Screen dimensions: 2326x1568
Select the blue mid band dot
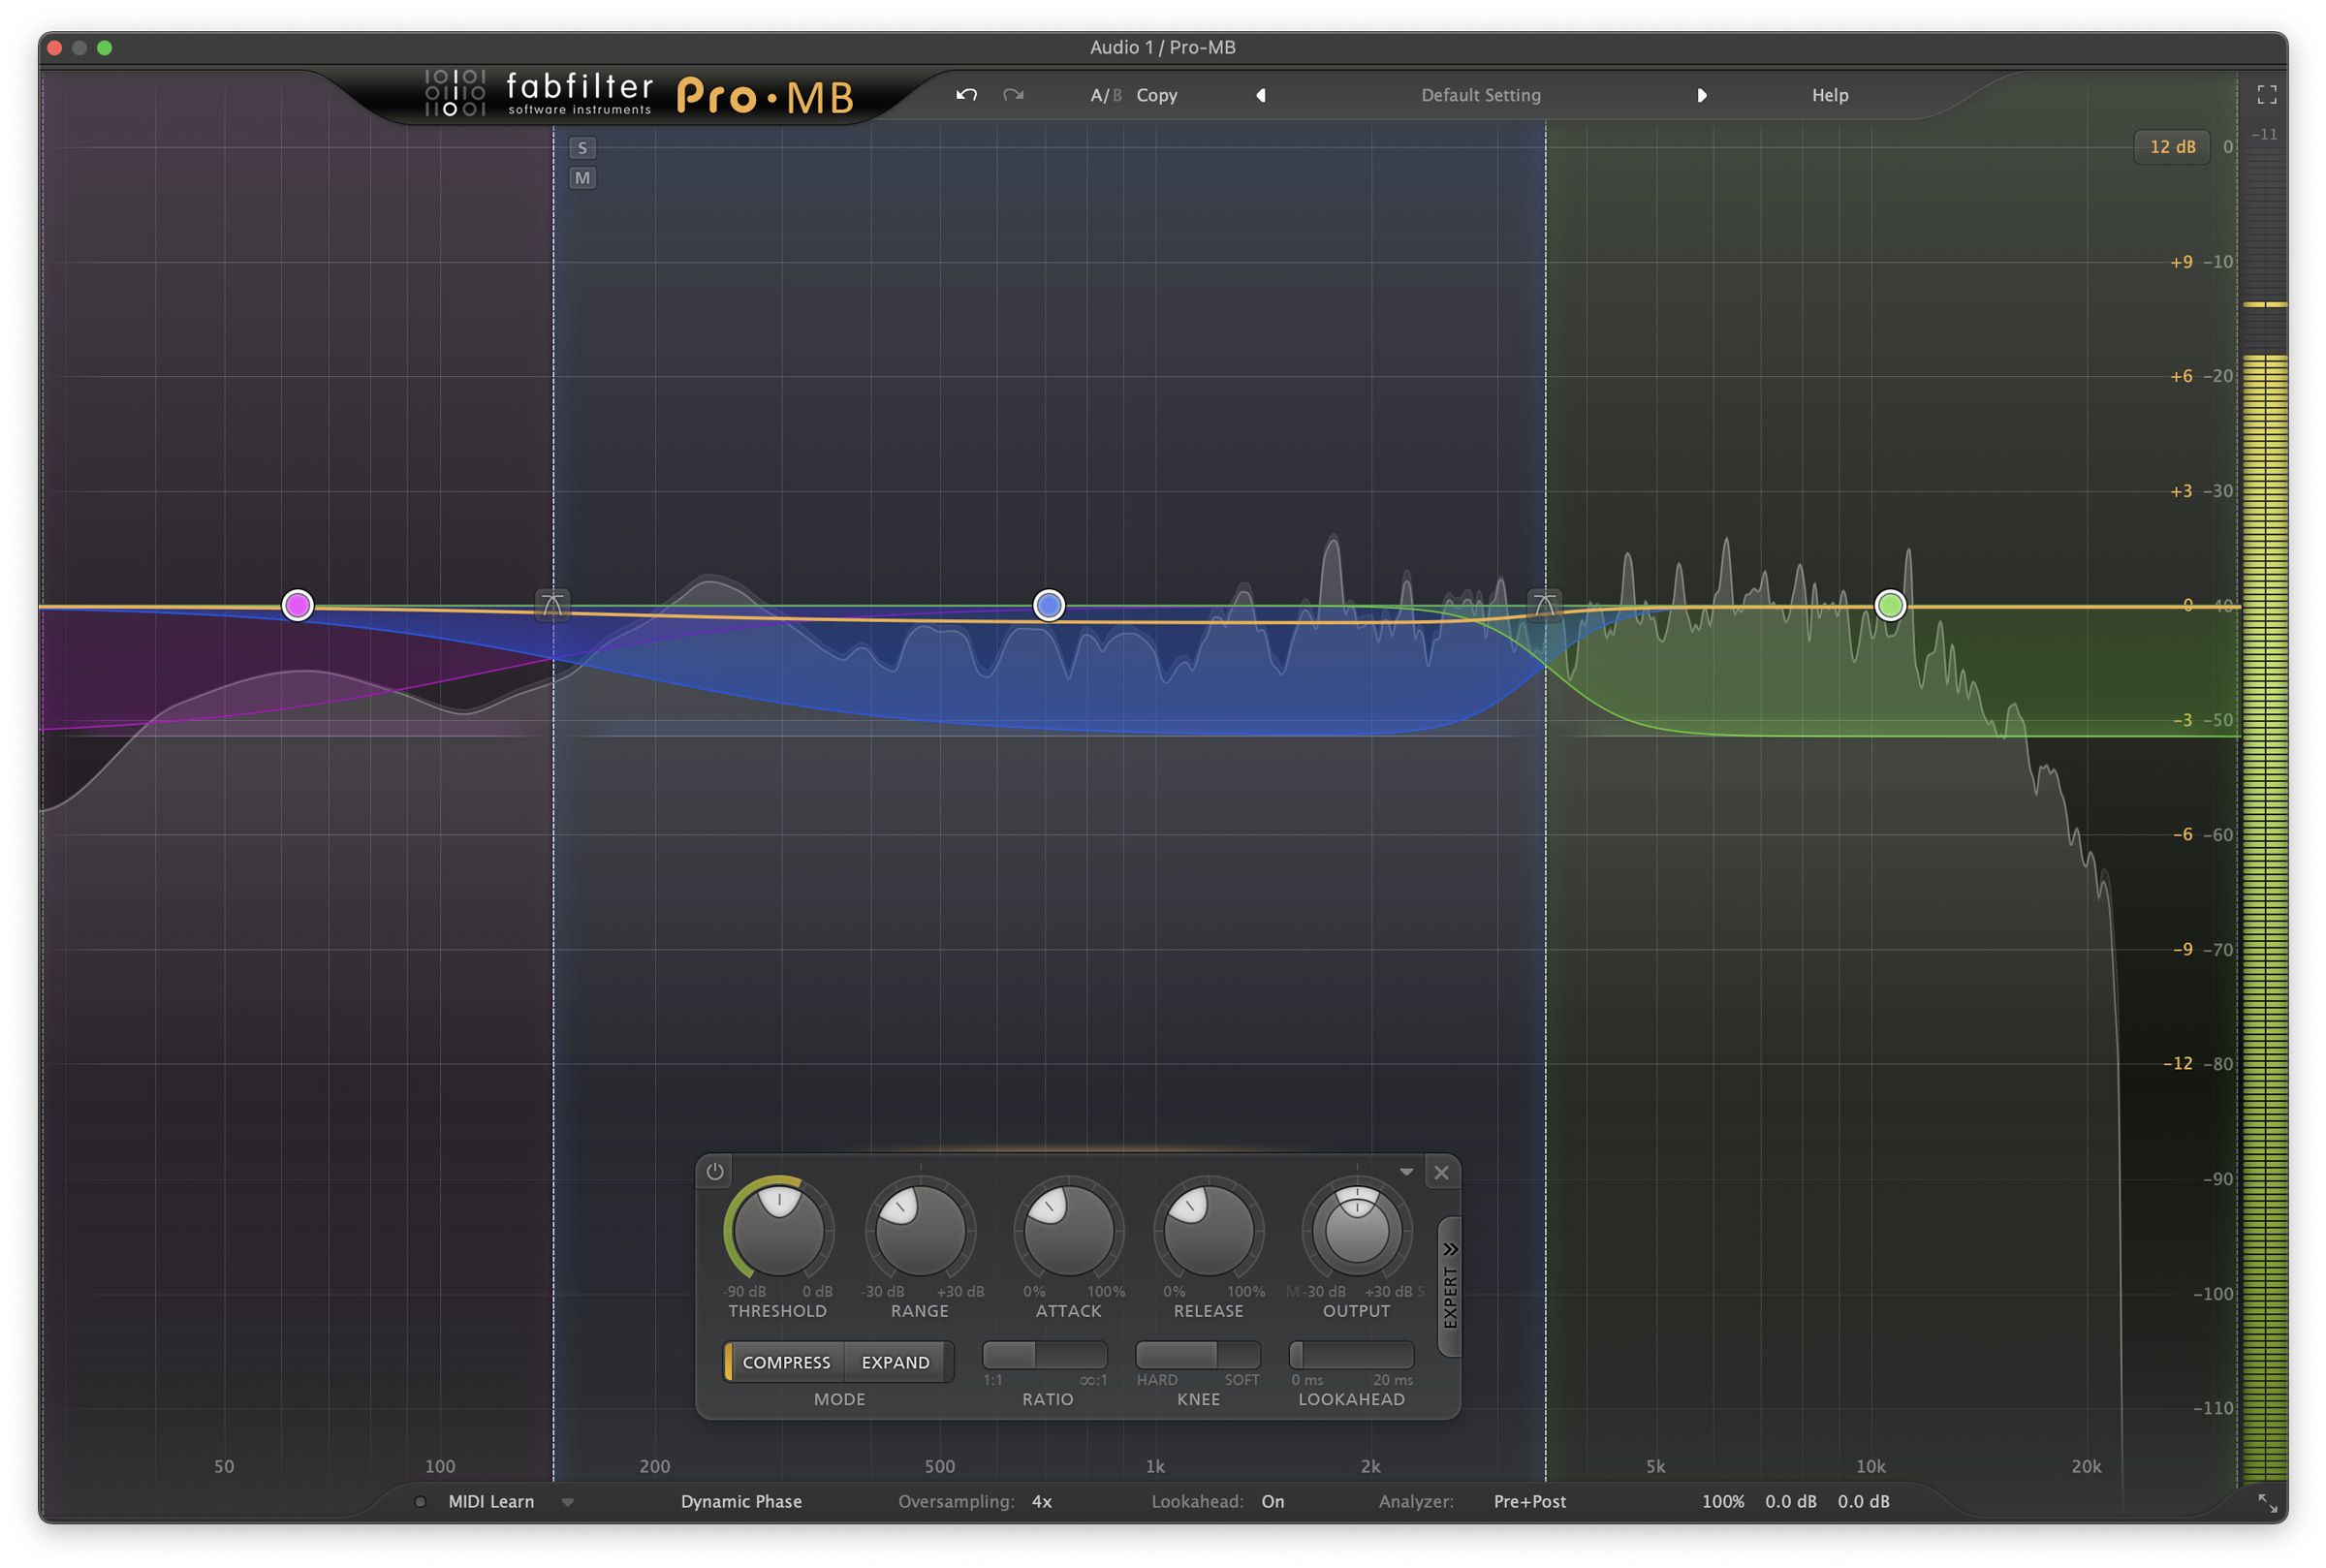click(1049, 605)
